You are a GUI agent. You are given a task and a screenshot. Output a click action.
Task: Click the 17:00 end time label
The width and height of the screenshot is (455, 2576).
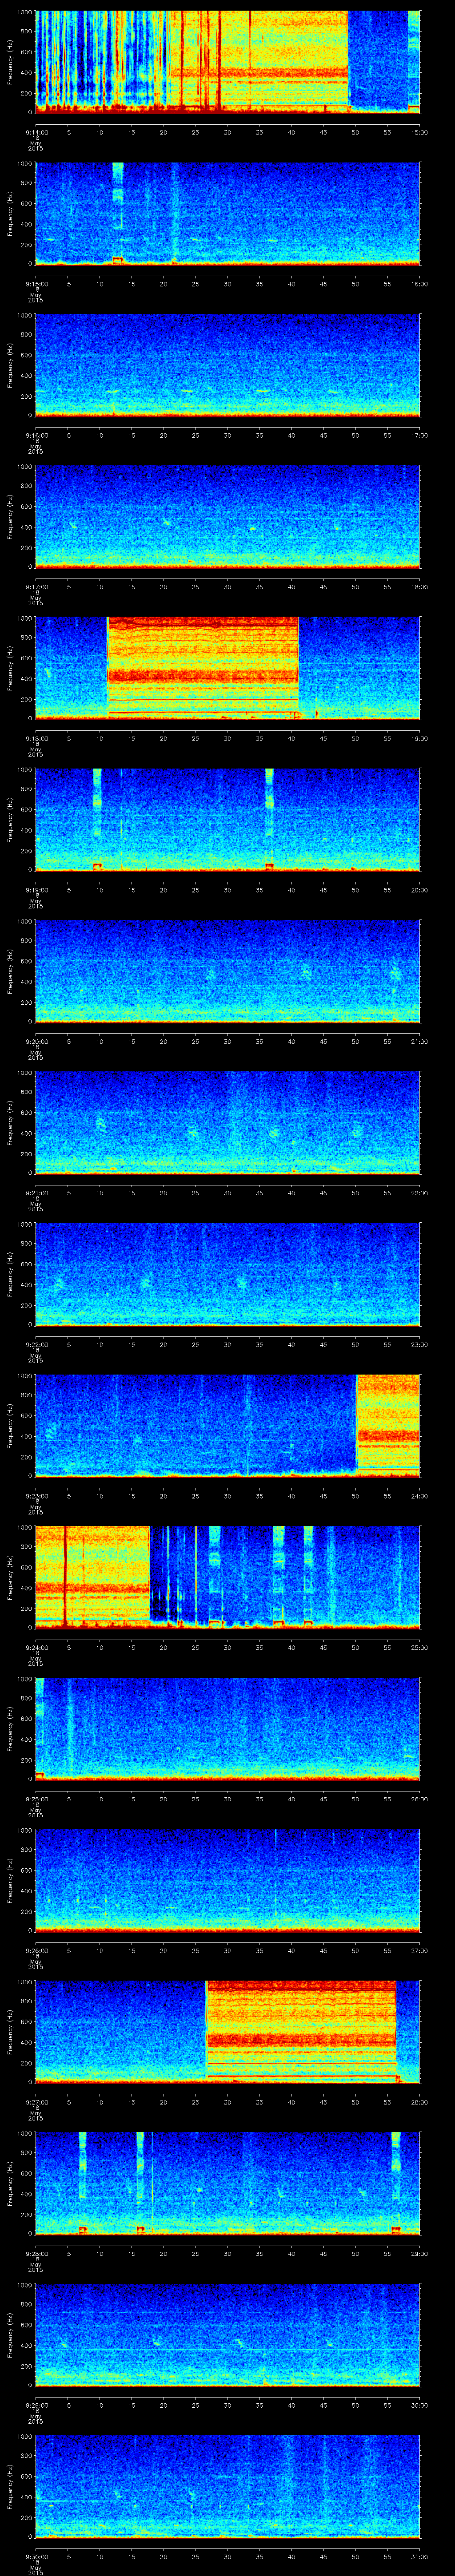click(420, 435)
